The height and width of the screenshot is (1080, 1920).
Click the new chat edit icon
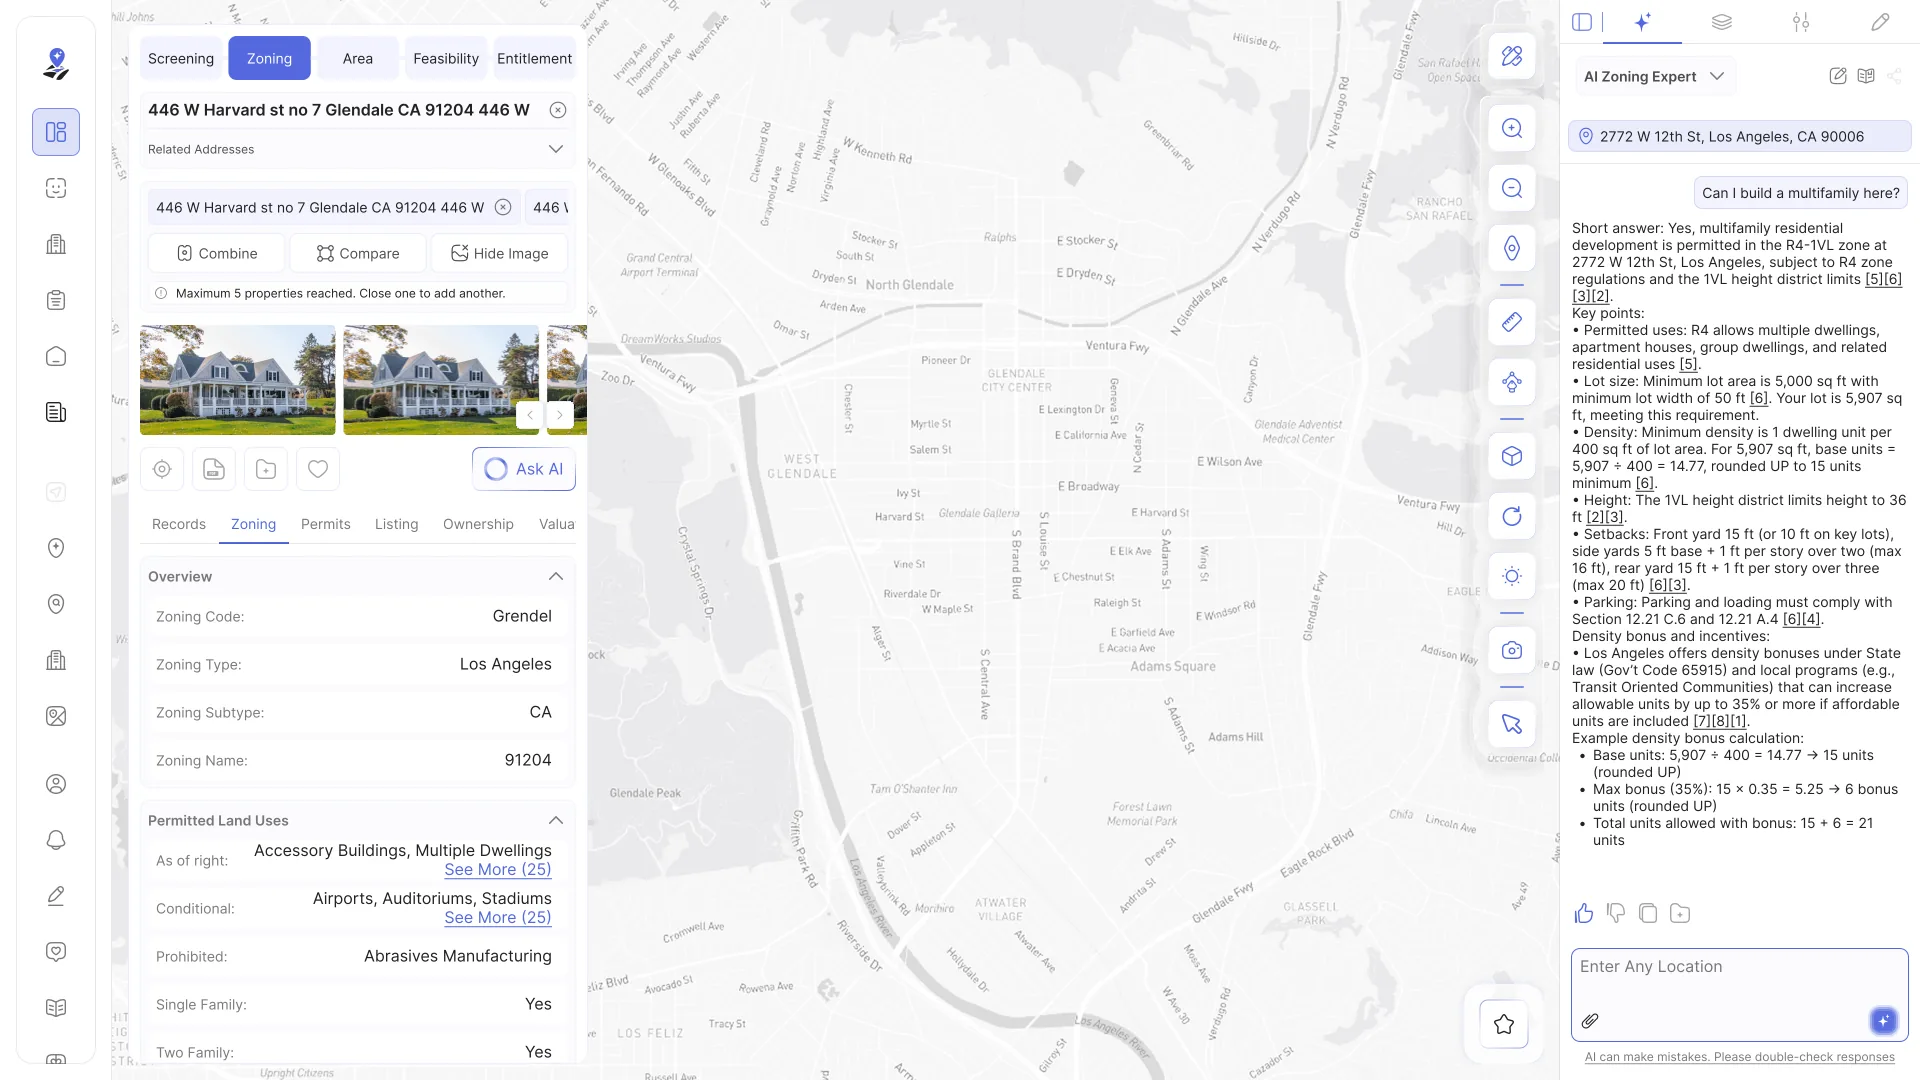[1838, 76]
